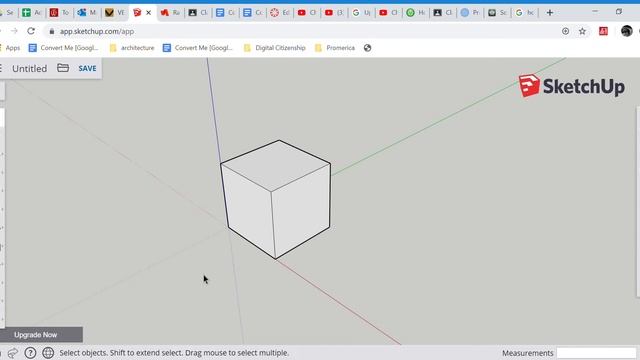The height and width of the screenshot is (360, 640).
Task: Switch to the 'Hc' tab with green icon
Action: point(416,13)
